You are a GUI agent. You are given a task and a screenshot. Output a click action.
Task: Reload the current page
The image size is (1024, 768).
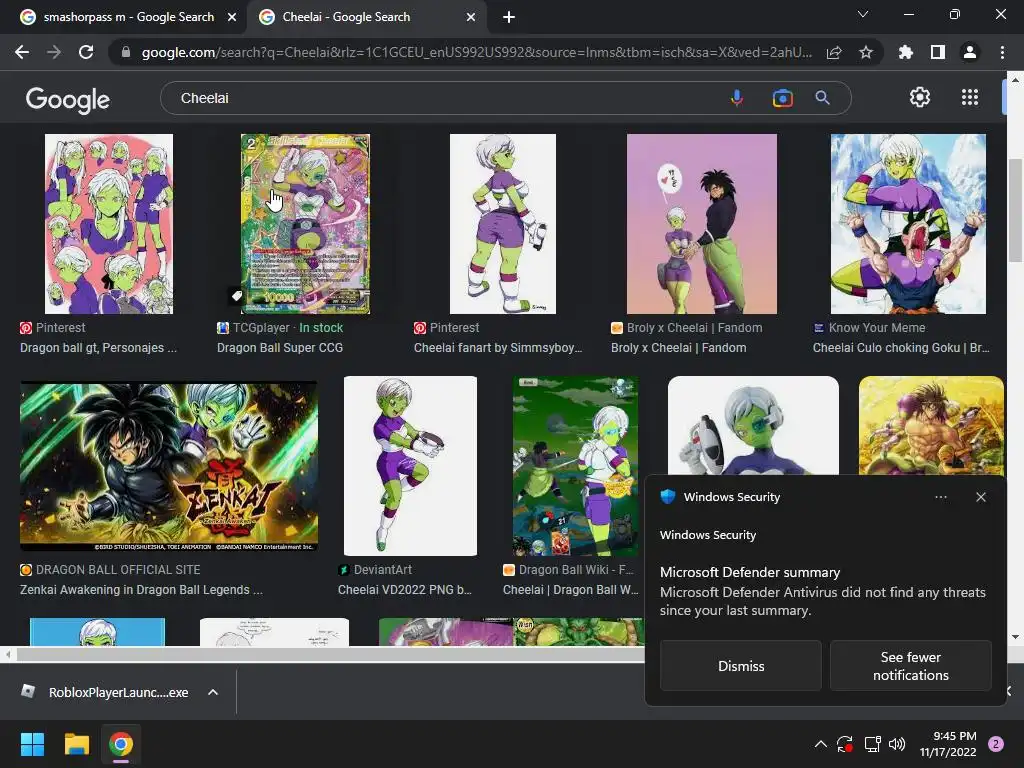click(86, 52)
